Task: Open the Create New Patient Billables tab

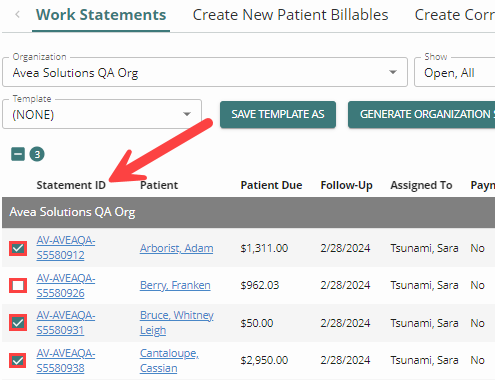Action: pos(290,15)
